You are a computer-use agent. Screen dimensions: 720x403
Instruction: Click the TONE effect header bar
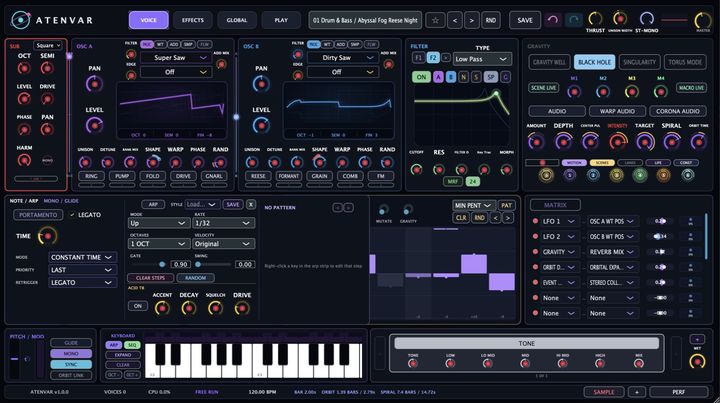pyautogui.click(x=527, y=343)
